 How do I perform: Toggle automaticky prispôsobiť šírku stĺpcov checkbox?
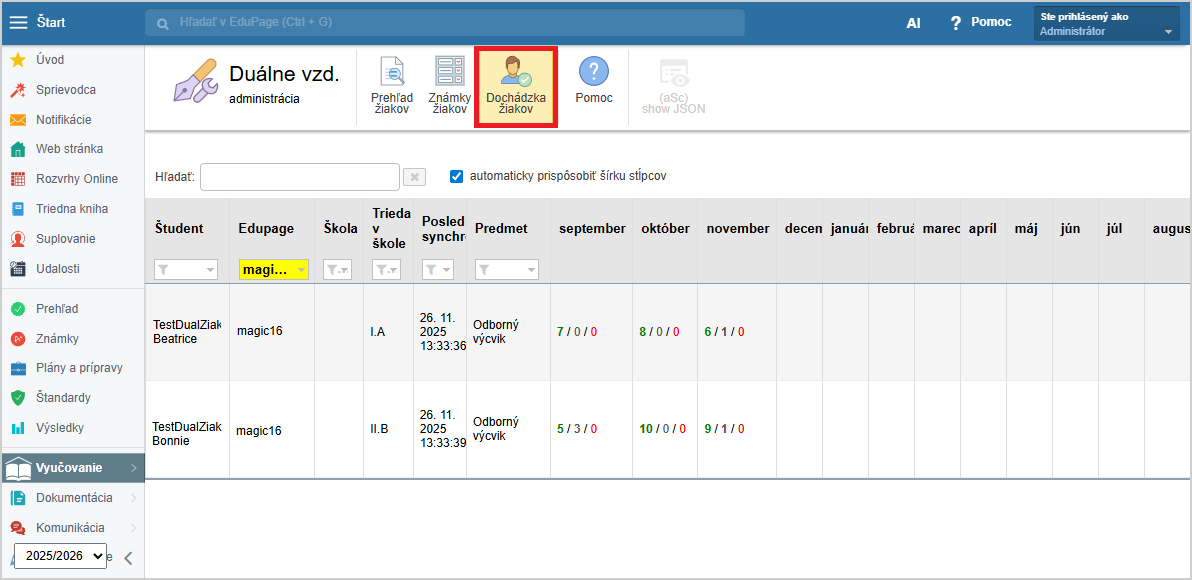click(x=457, y=176)
